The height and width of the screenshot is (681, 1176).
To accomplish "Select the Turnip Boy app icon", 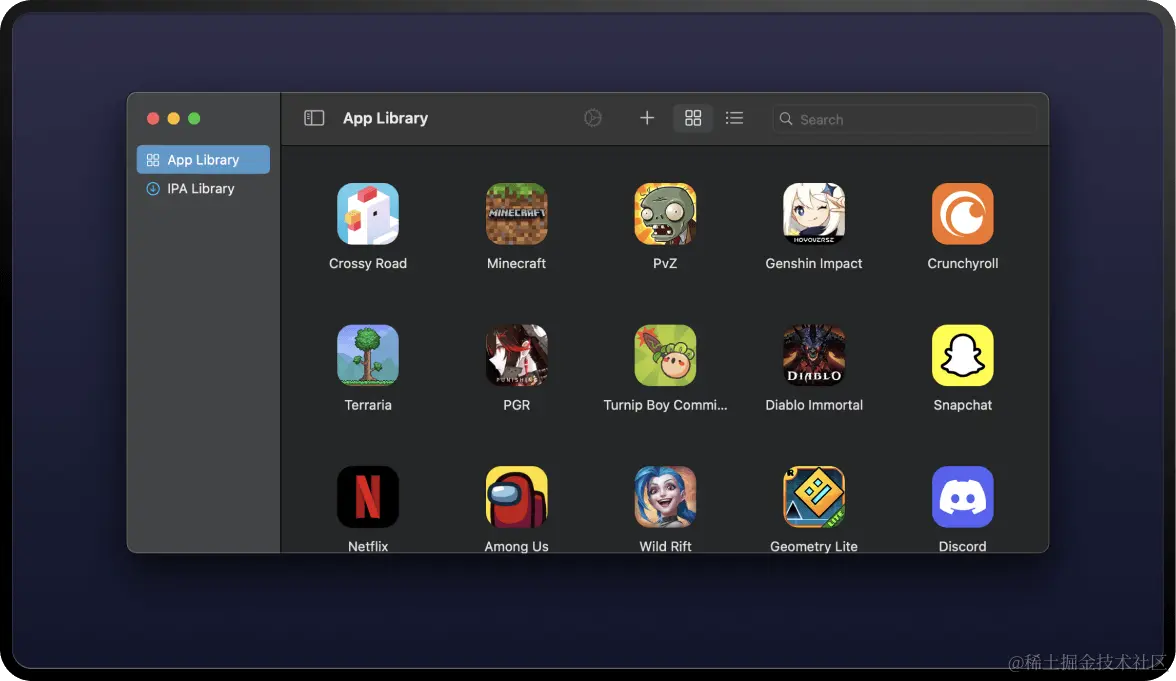I will pyautogui.click(x=665, y=355).
